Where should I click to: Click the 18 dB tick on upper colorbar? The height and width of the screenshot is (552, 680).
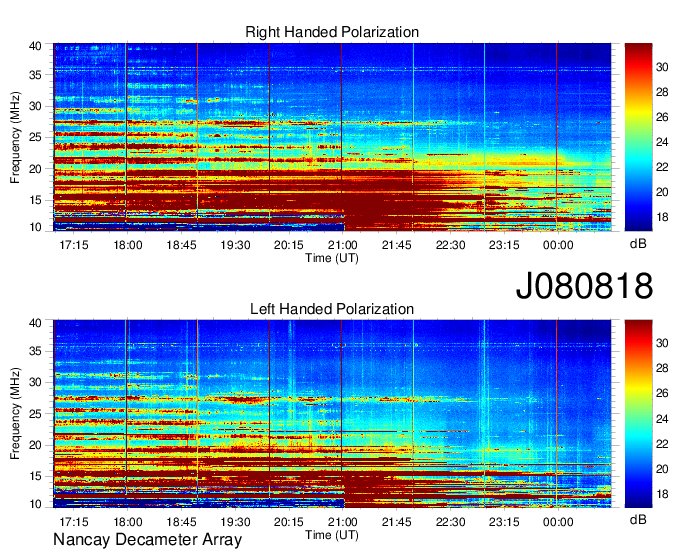[662, 217]
